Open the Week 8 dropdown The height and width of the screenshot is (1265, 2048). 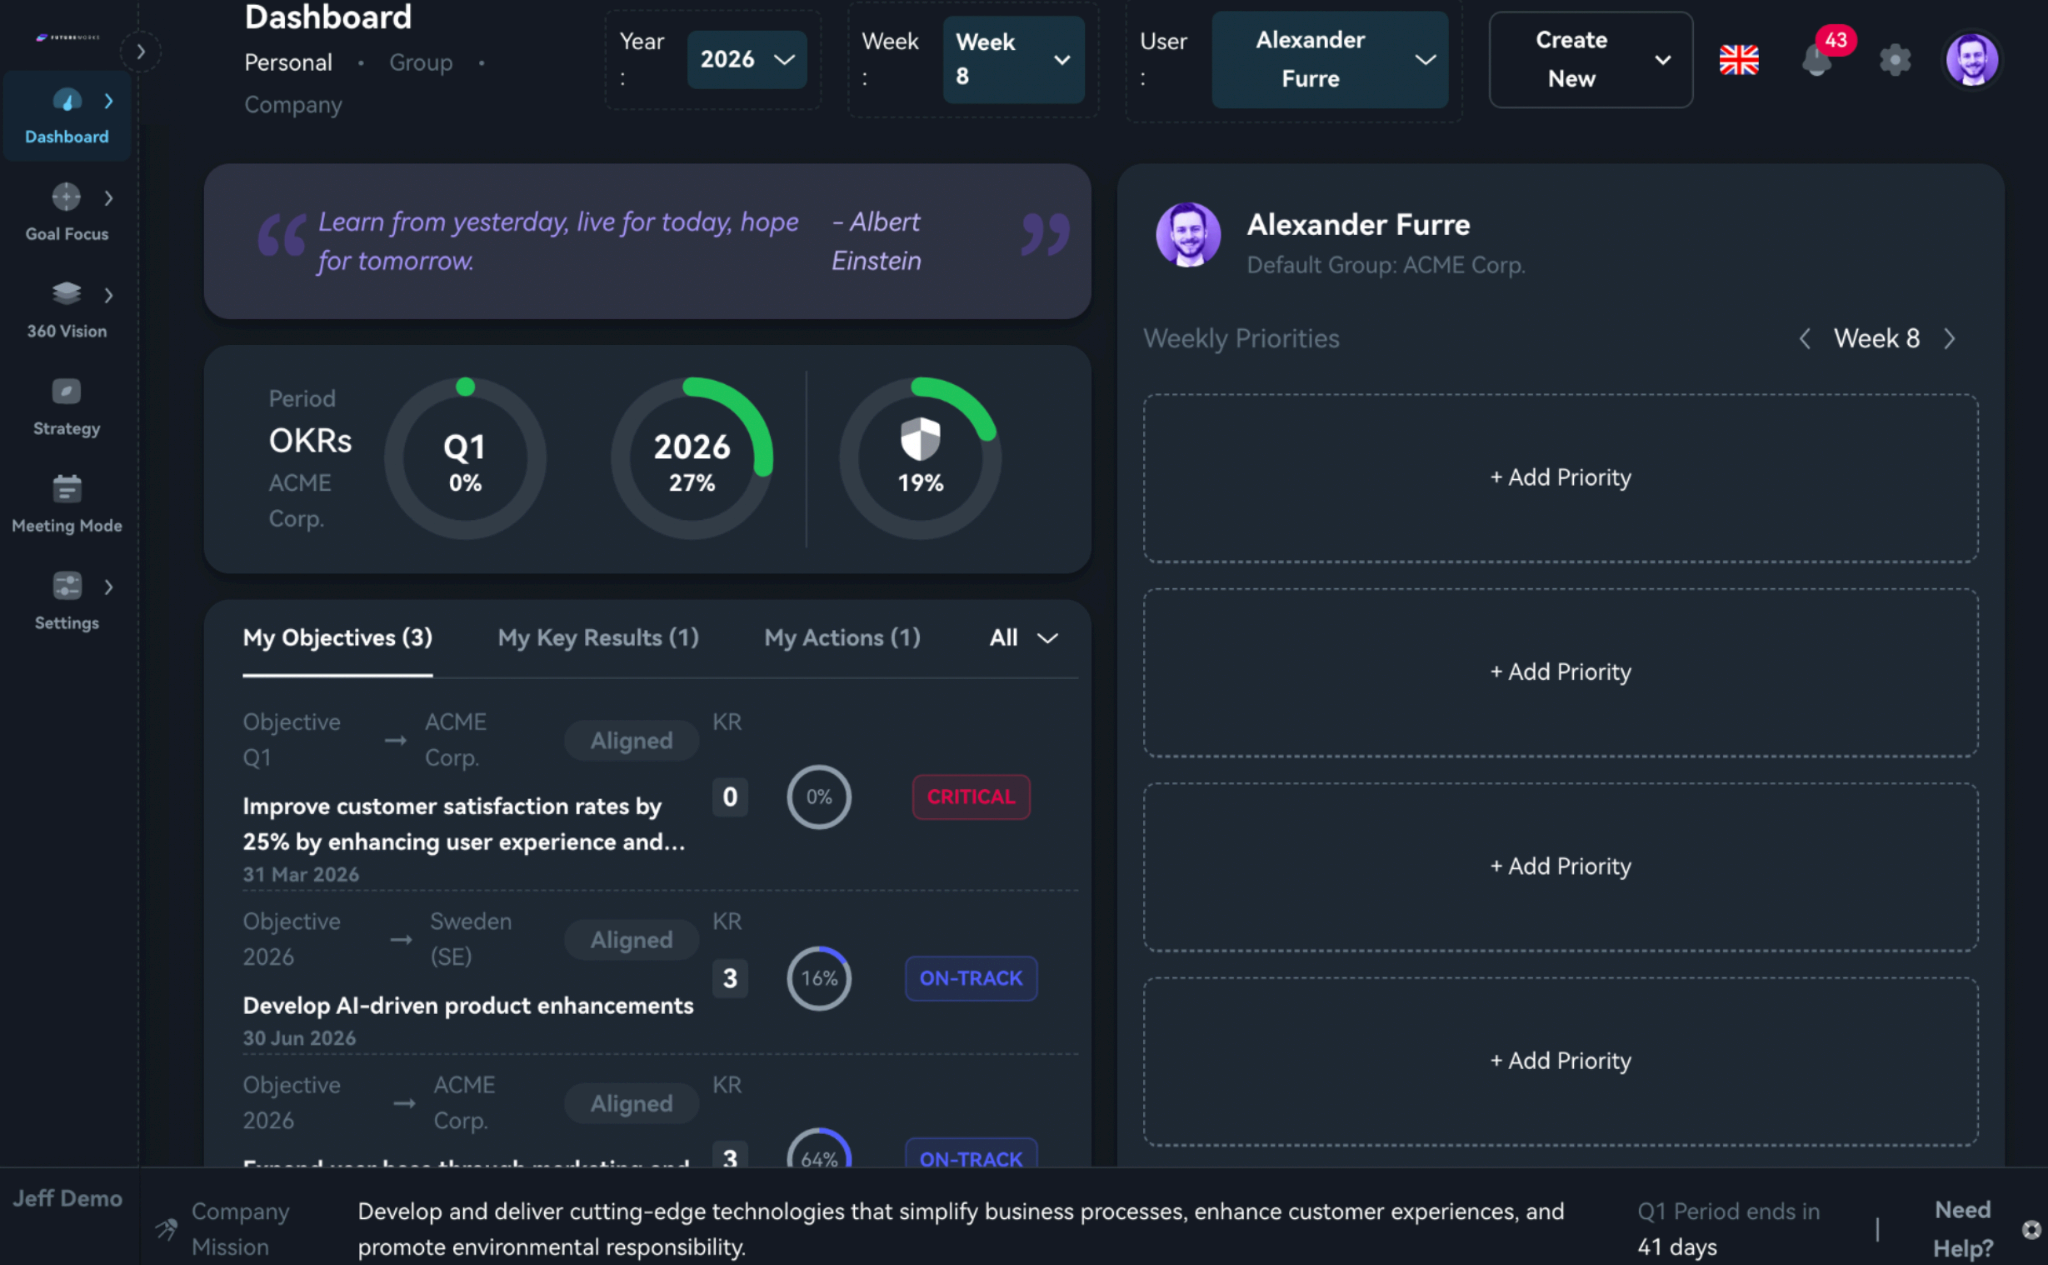point(1013,60)
